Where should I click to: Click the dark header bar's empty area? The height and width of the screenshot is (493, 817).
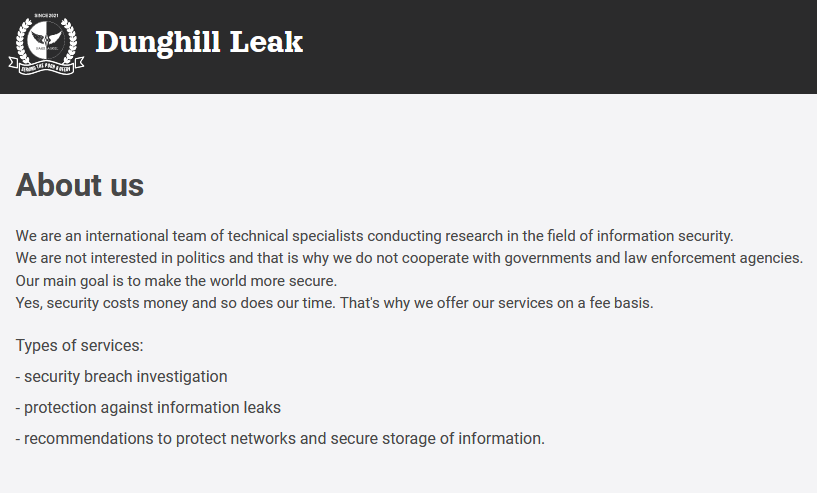coord(558,47)
